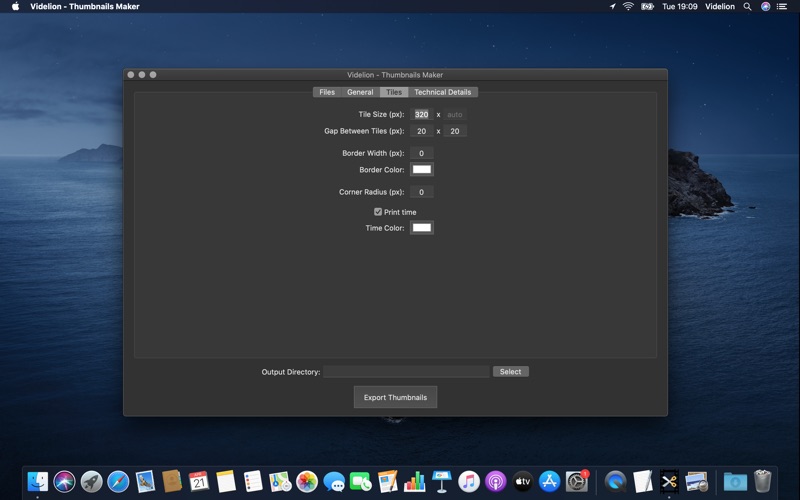800x500 pixels.
Task: Open Safari from the Dock
Action: (118, 481)
